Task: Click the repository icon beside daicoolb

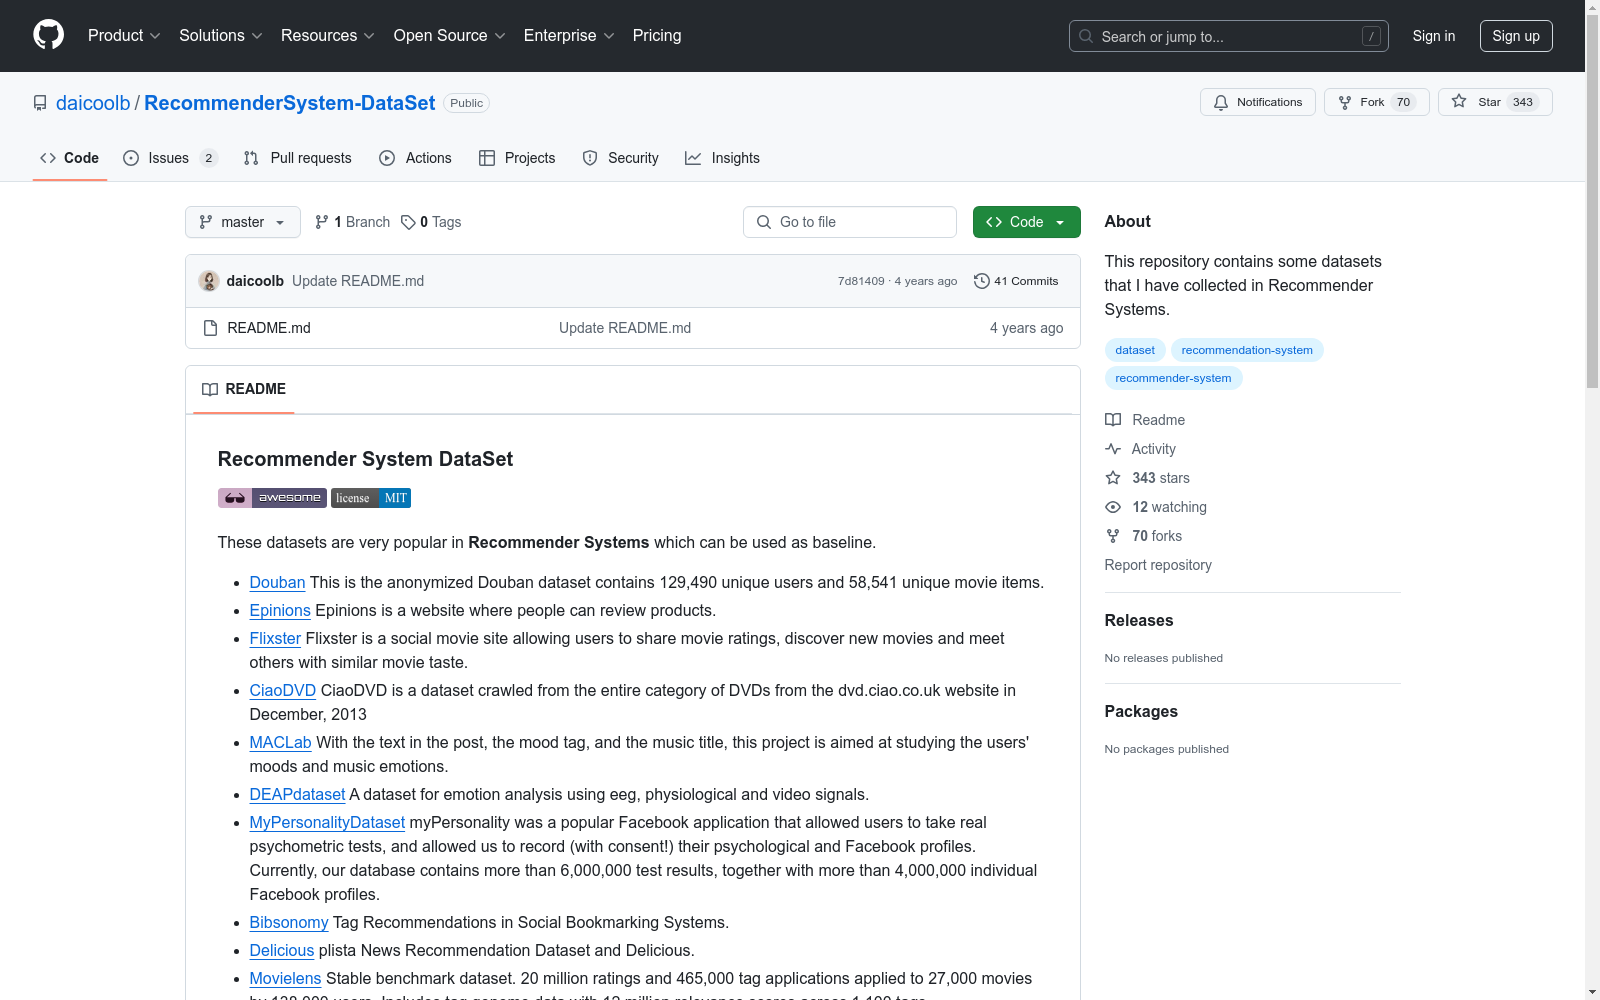Action: [40, 103]
